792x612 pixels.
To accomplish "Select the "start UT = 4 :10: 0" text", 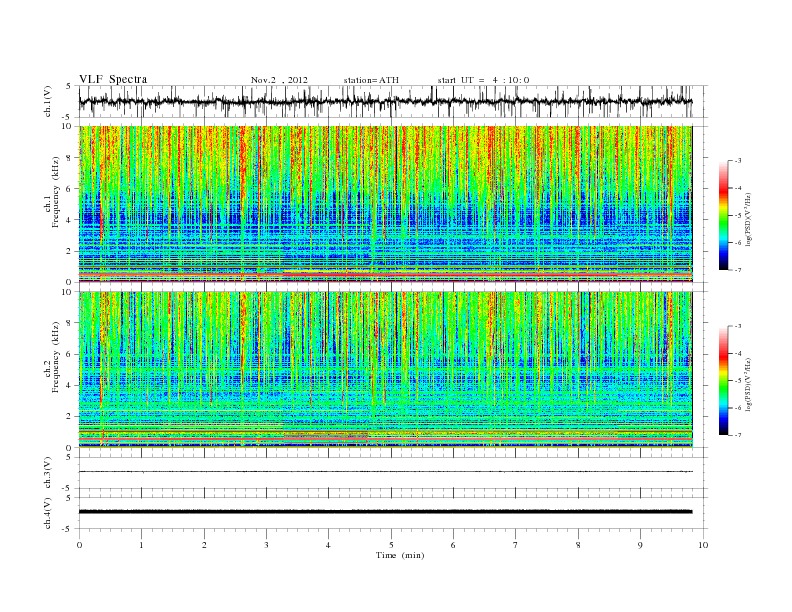I will point(483,80).
